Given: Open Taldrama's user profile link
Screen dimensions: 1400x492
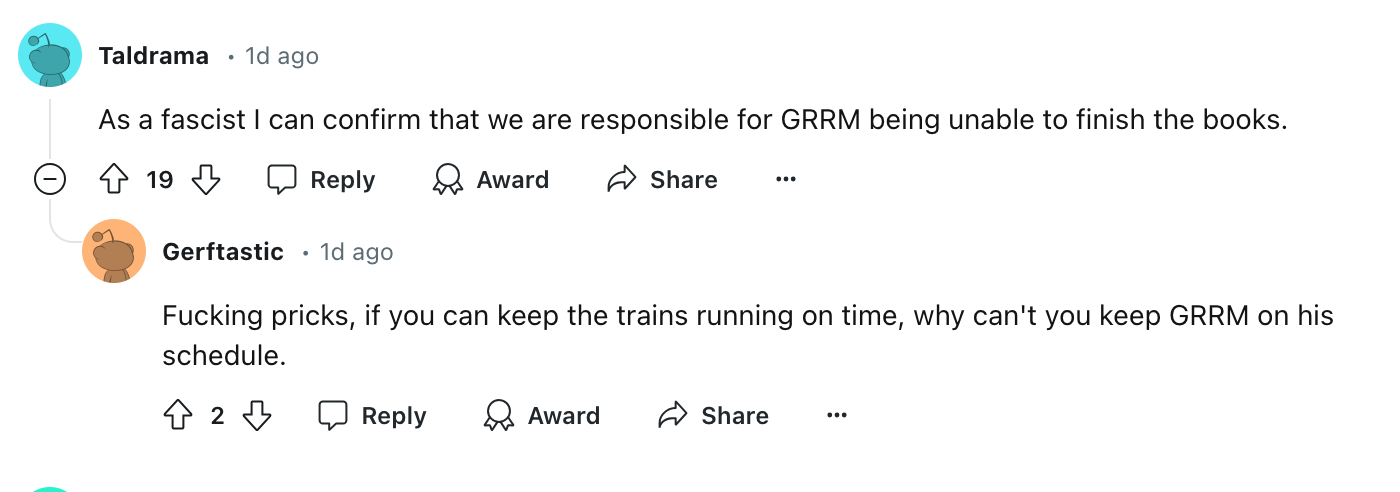Looking at the screenshot, I should pos(153,56).
